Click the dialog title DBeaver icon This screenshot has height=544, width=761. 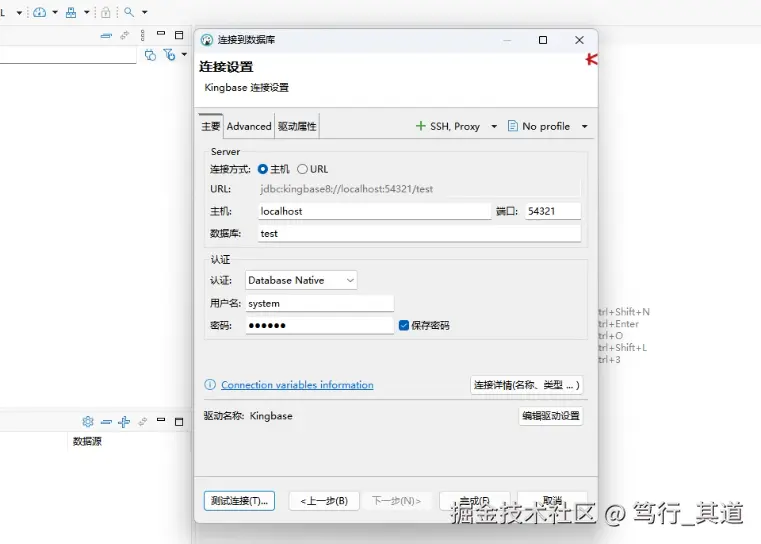click(207, 40)
